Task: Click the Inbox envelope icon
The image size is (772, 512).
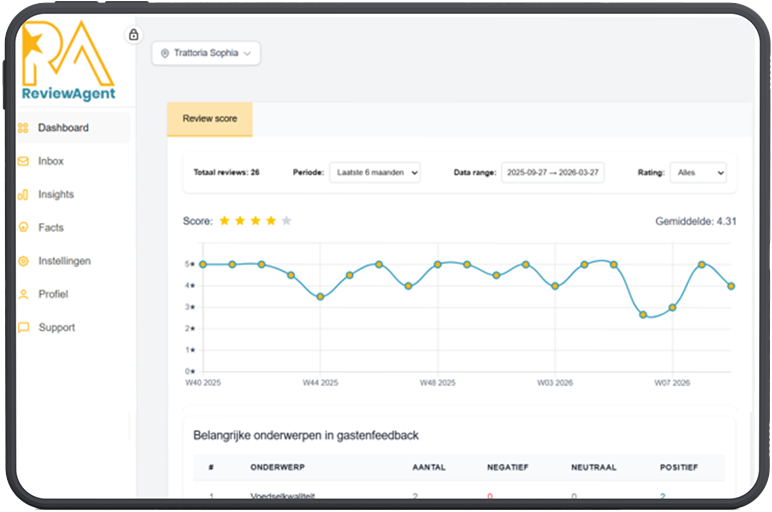Action: 23,161
